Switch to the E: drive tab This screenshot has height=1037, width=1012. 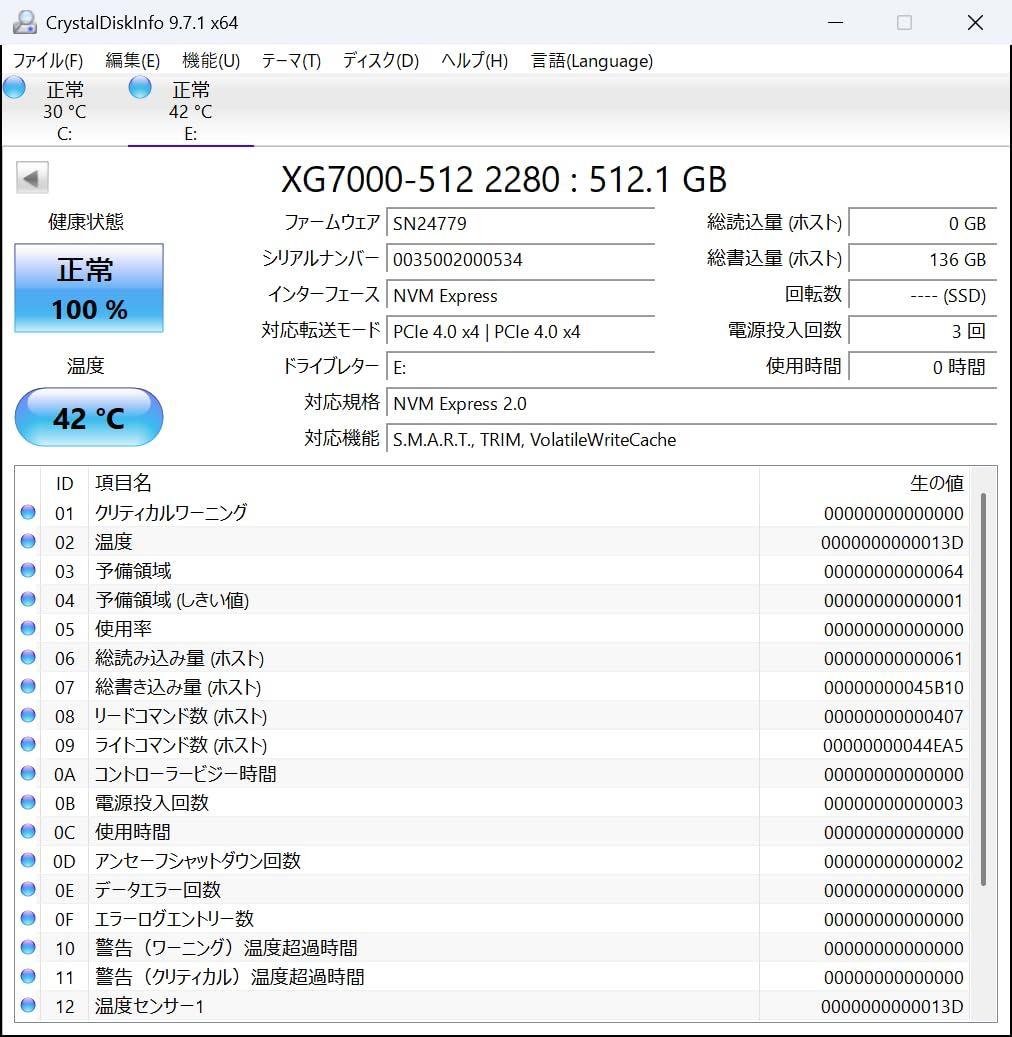[189, 110]
